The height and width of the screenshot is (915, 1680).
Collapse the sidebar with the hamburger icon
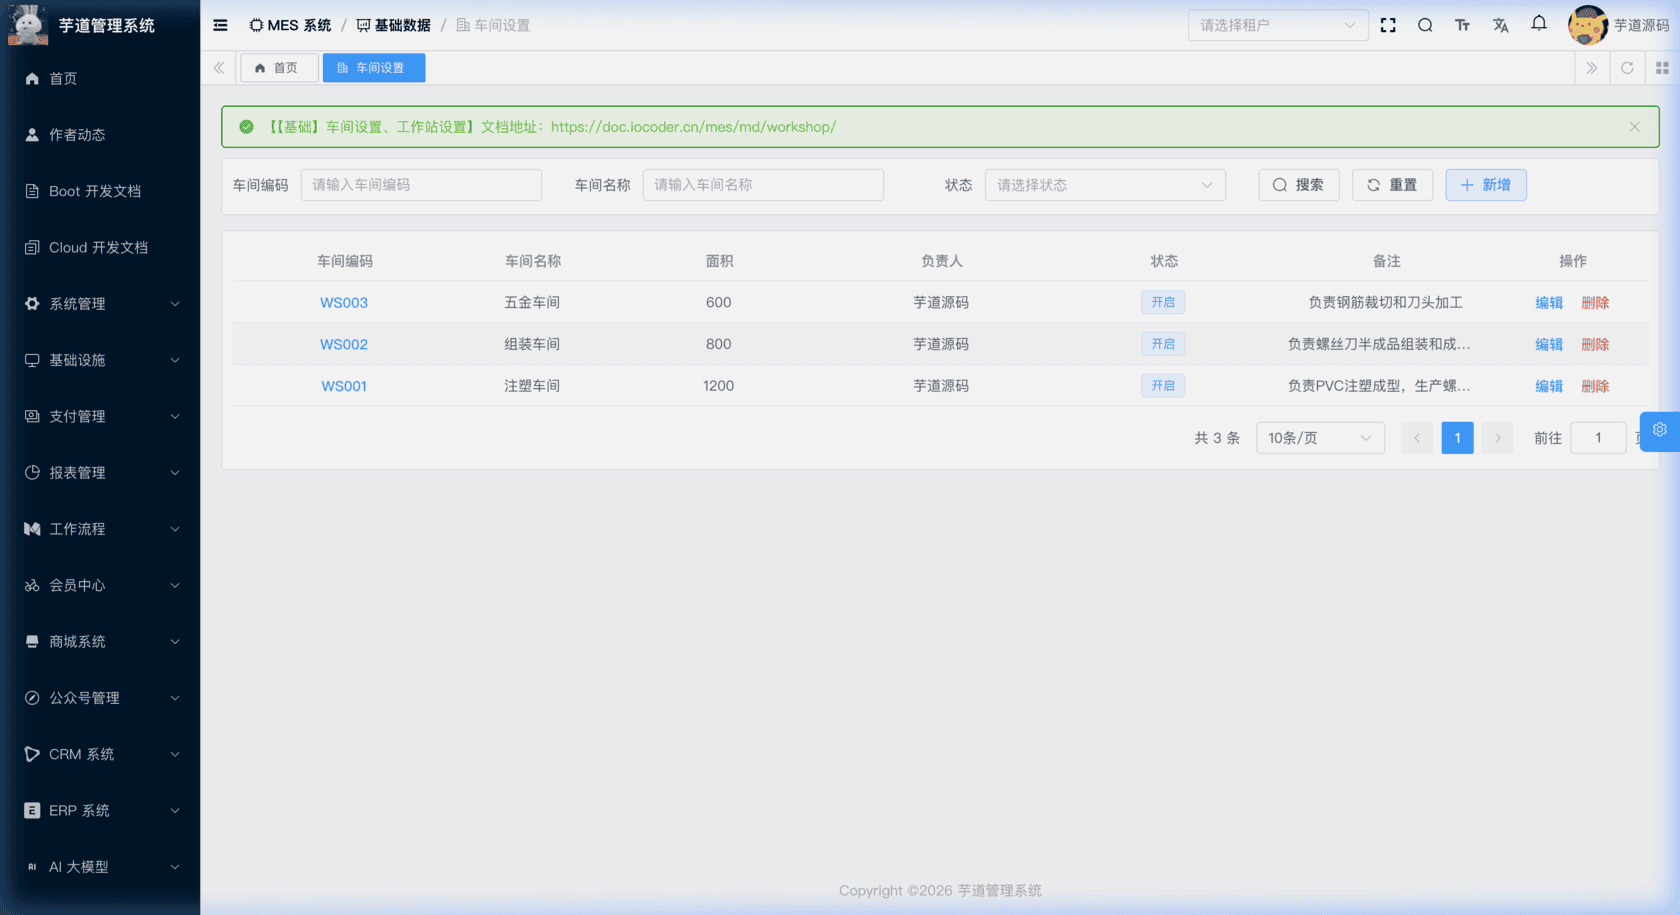220,25
